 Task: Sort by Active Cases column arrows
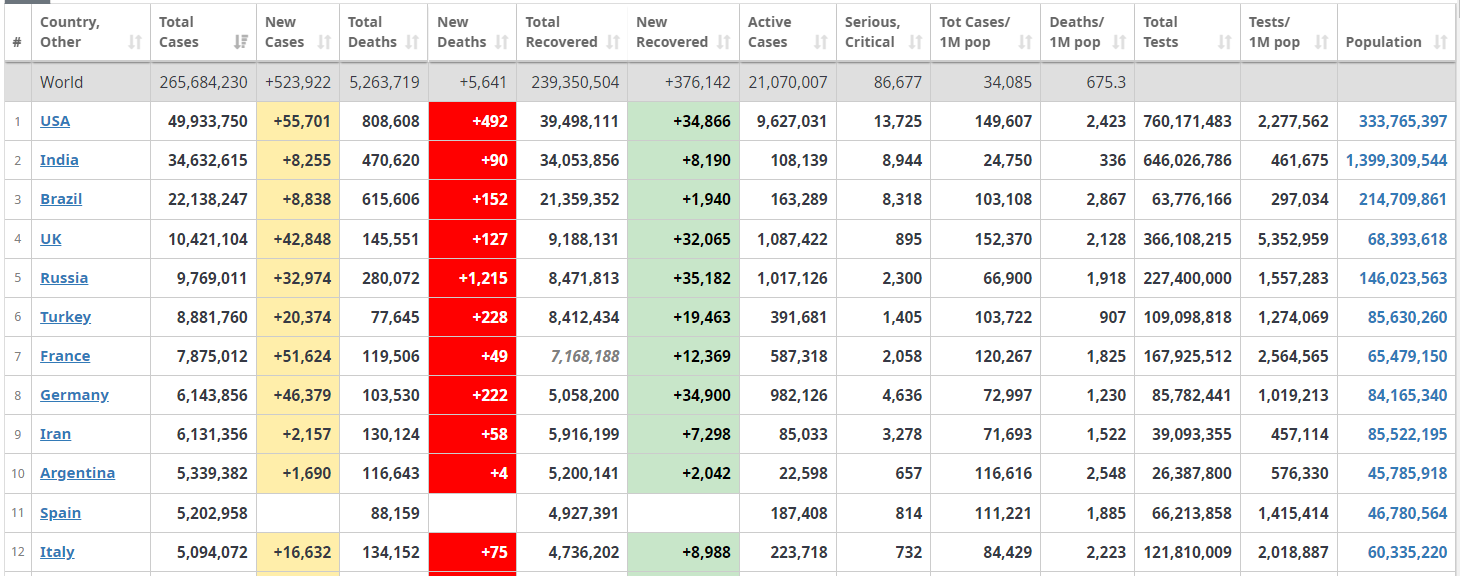[x=821, y=42]
